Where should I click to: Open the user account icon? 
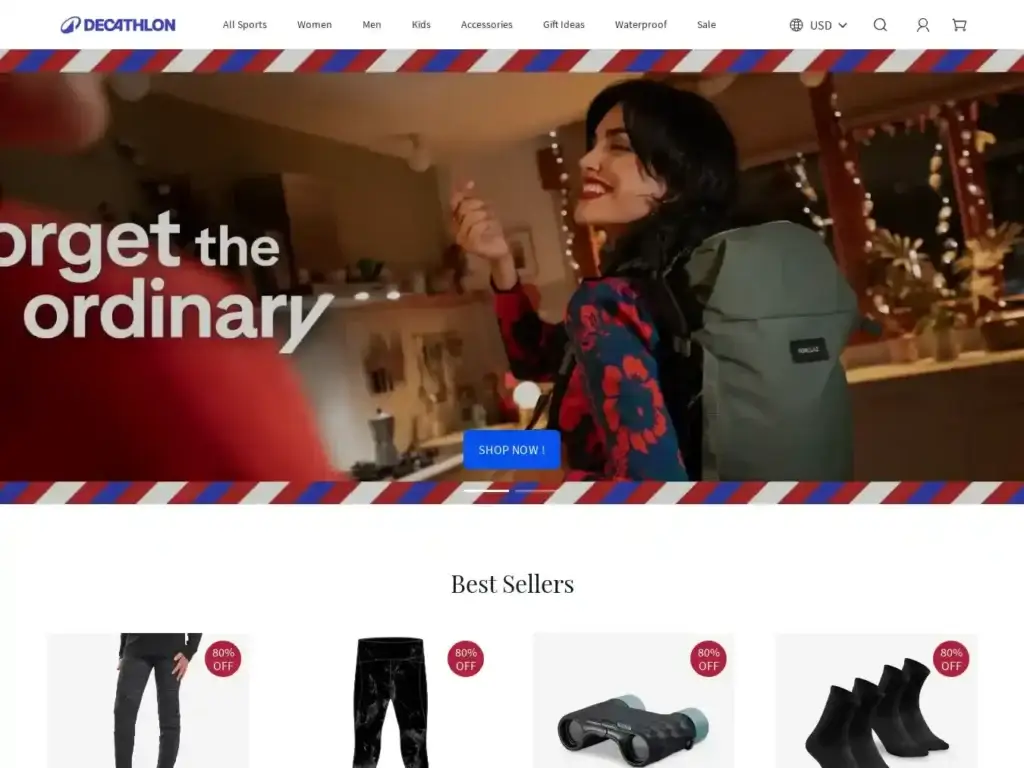[922, 25]
